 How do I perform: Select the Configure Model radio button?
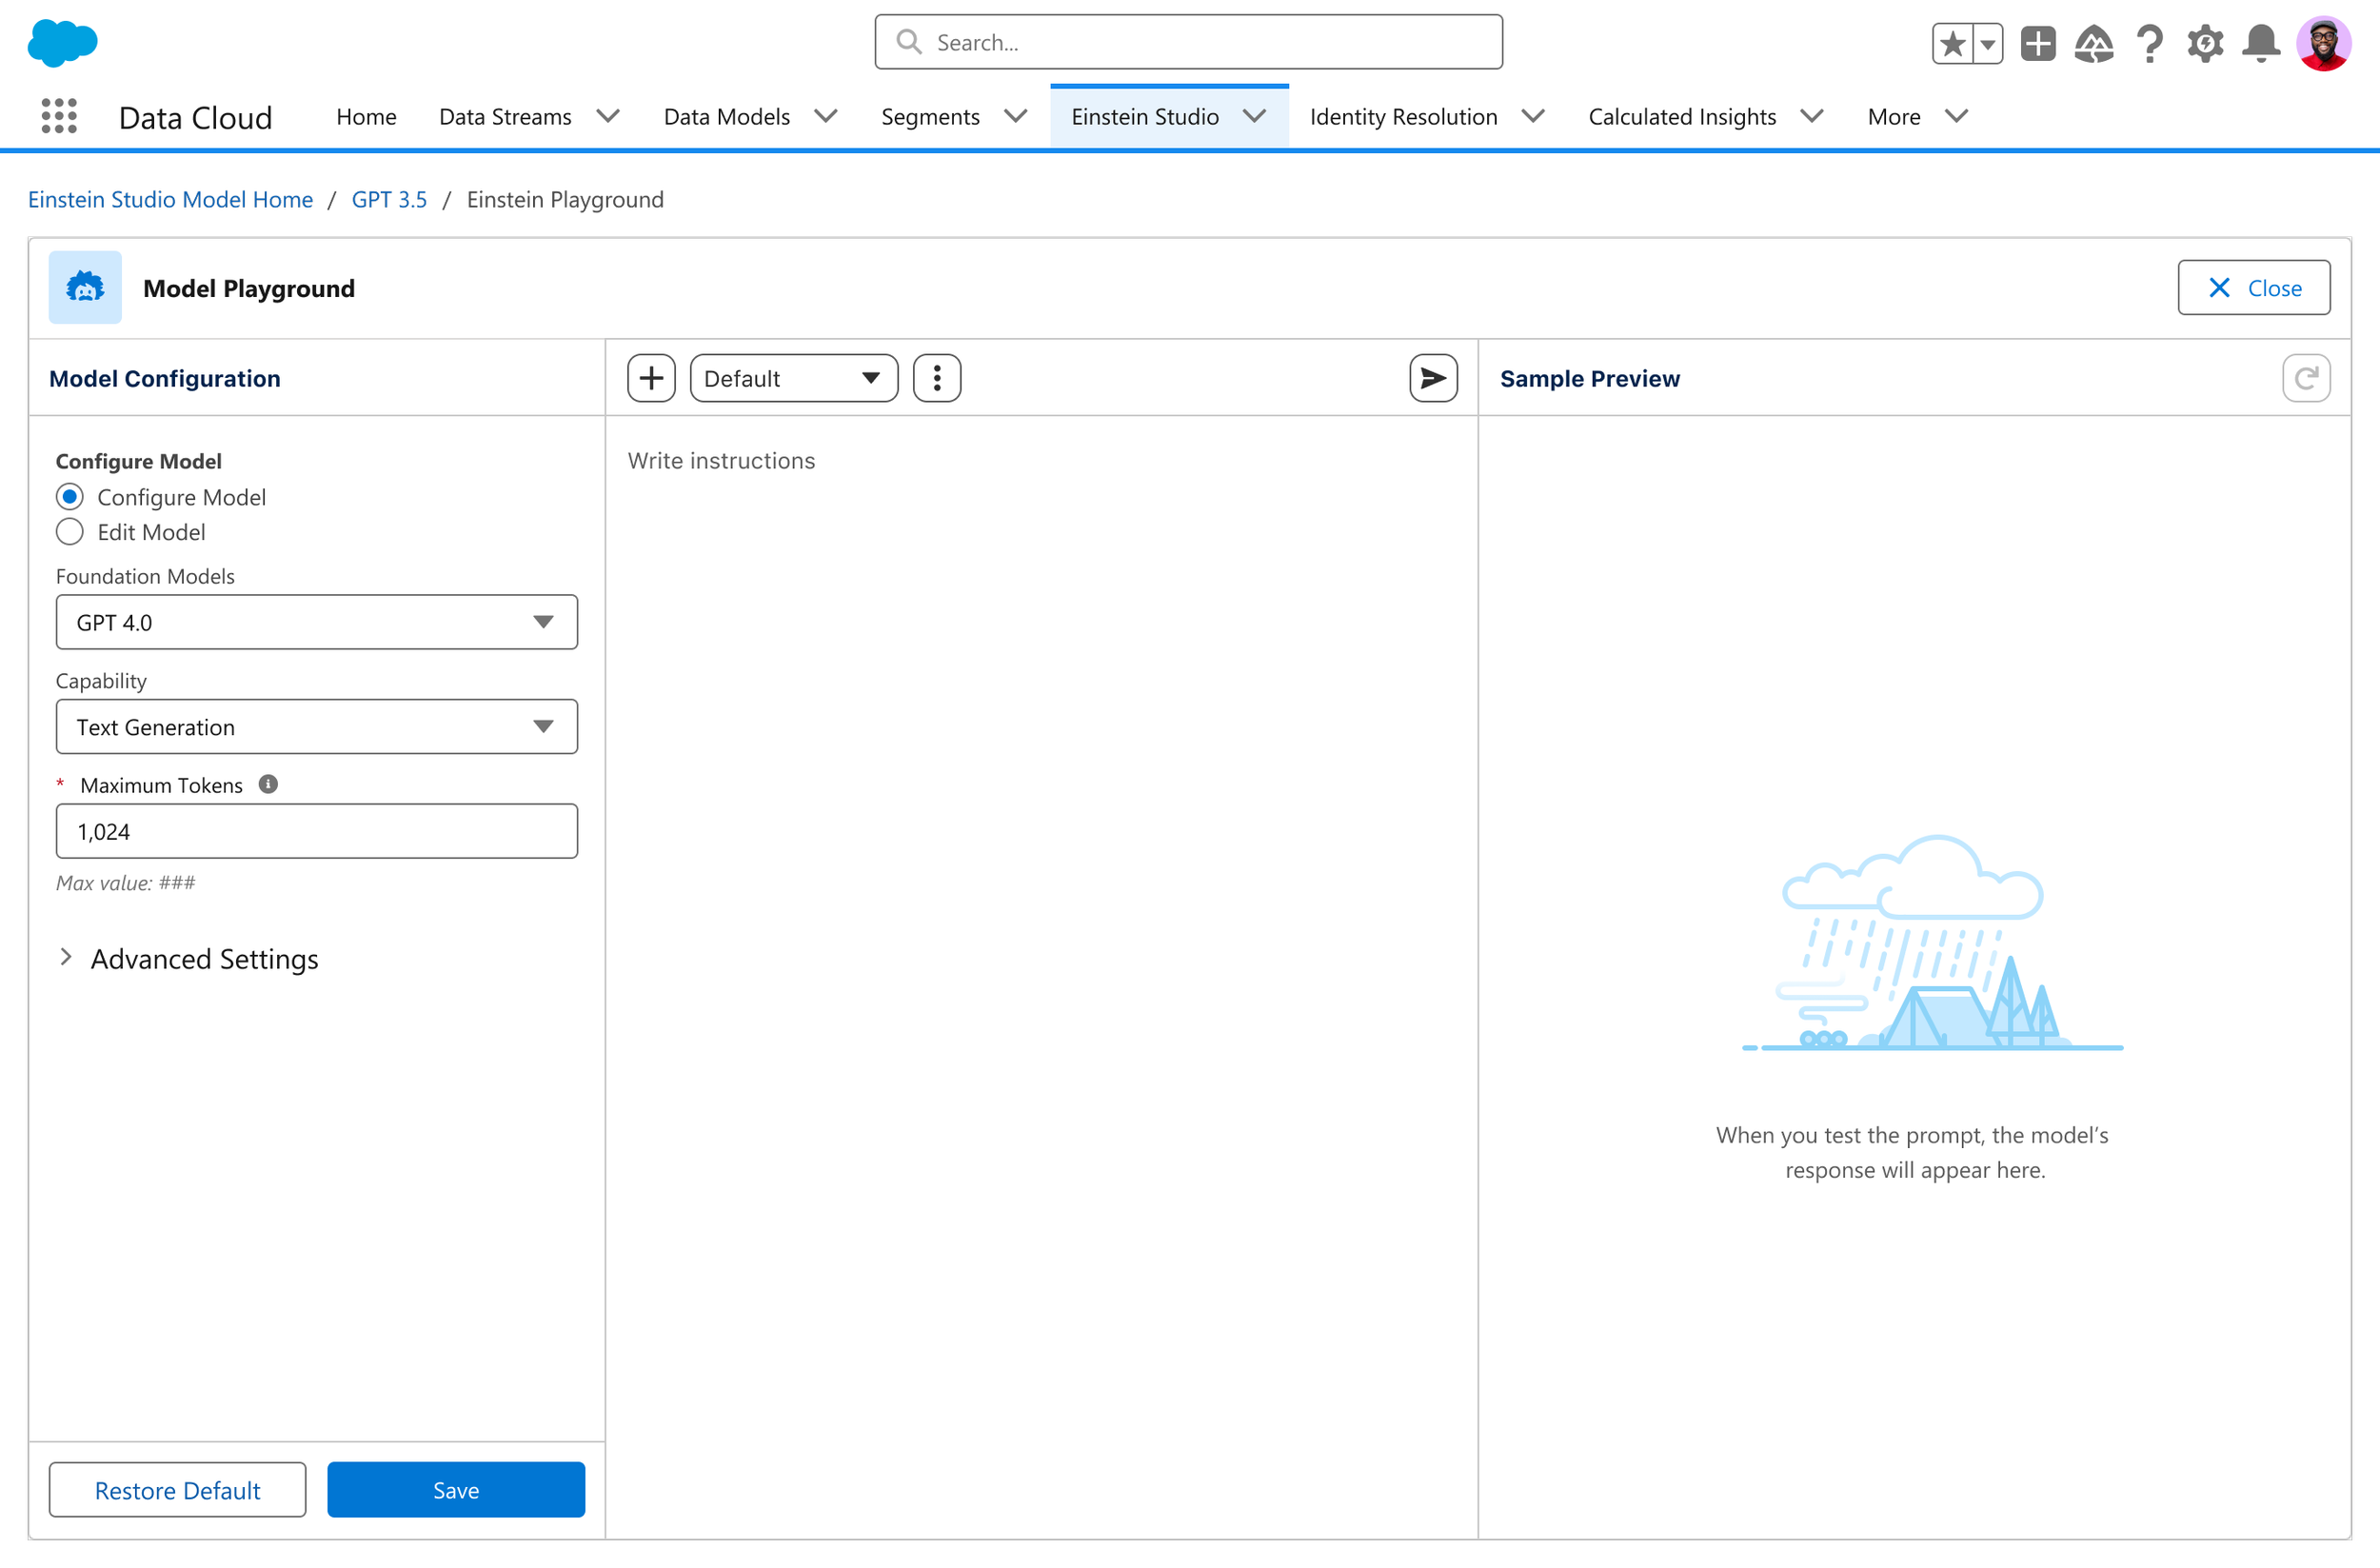70,497
